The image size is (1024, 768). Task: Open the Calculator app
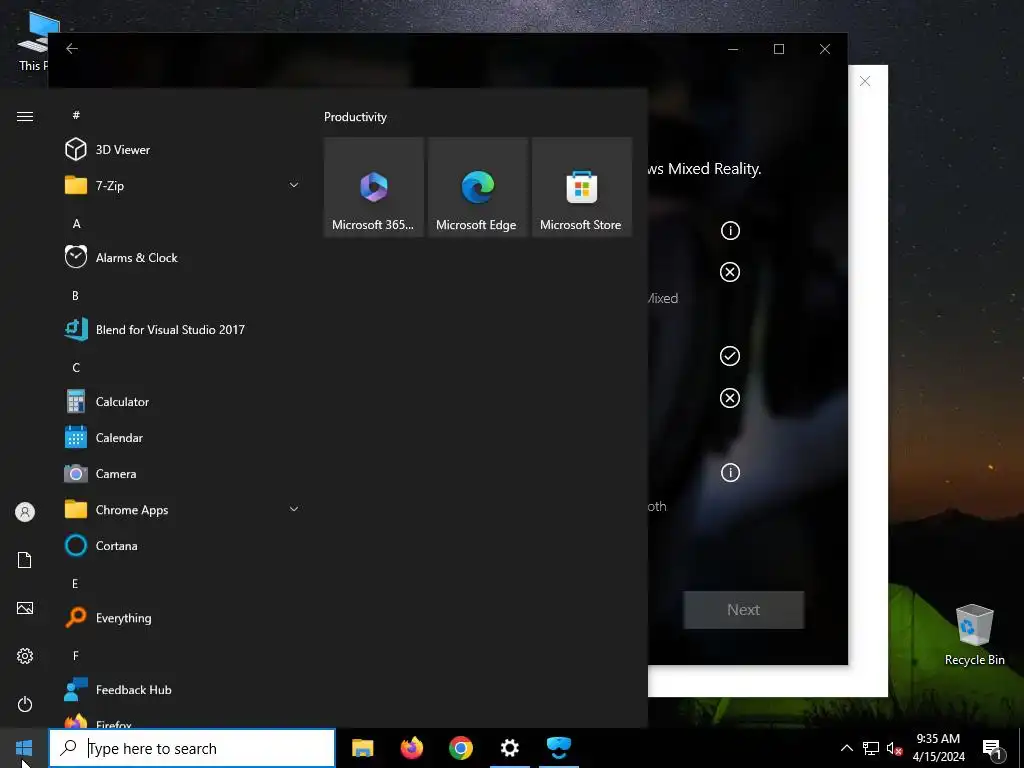(x=183, y=402)
